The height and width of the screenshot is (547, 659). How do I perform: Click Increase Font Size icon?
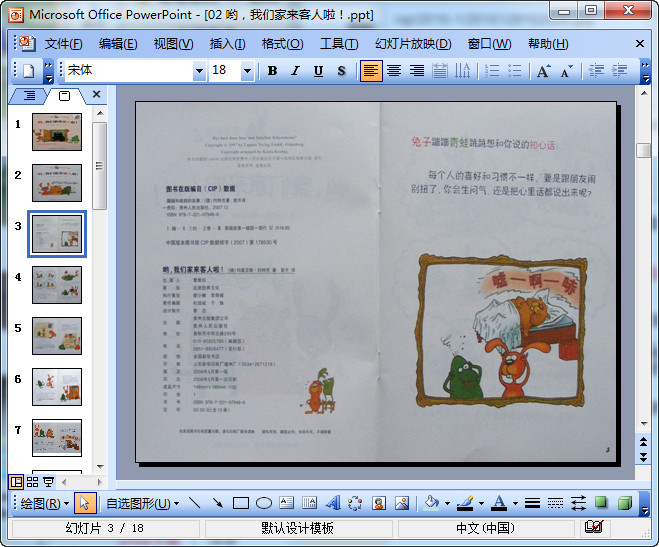[x=543, y=71]
